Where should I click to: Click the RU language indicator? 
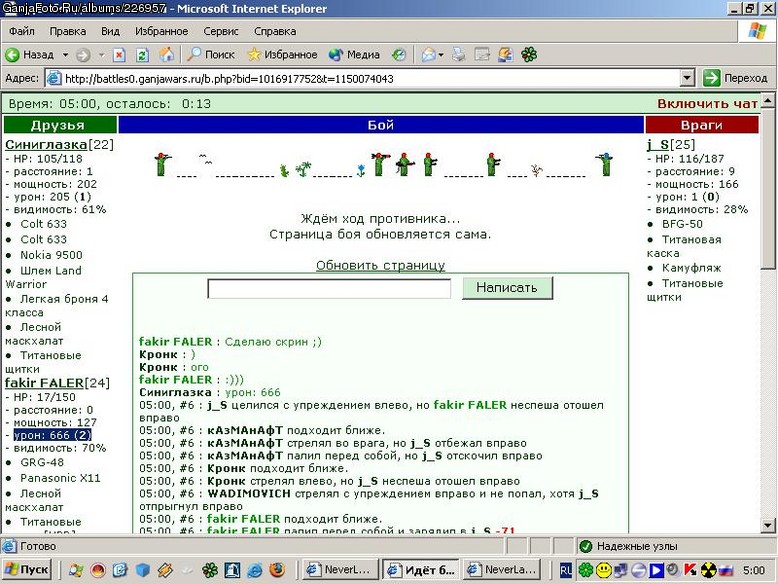tap(566, 571)
